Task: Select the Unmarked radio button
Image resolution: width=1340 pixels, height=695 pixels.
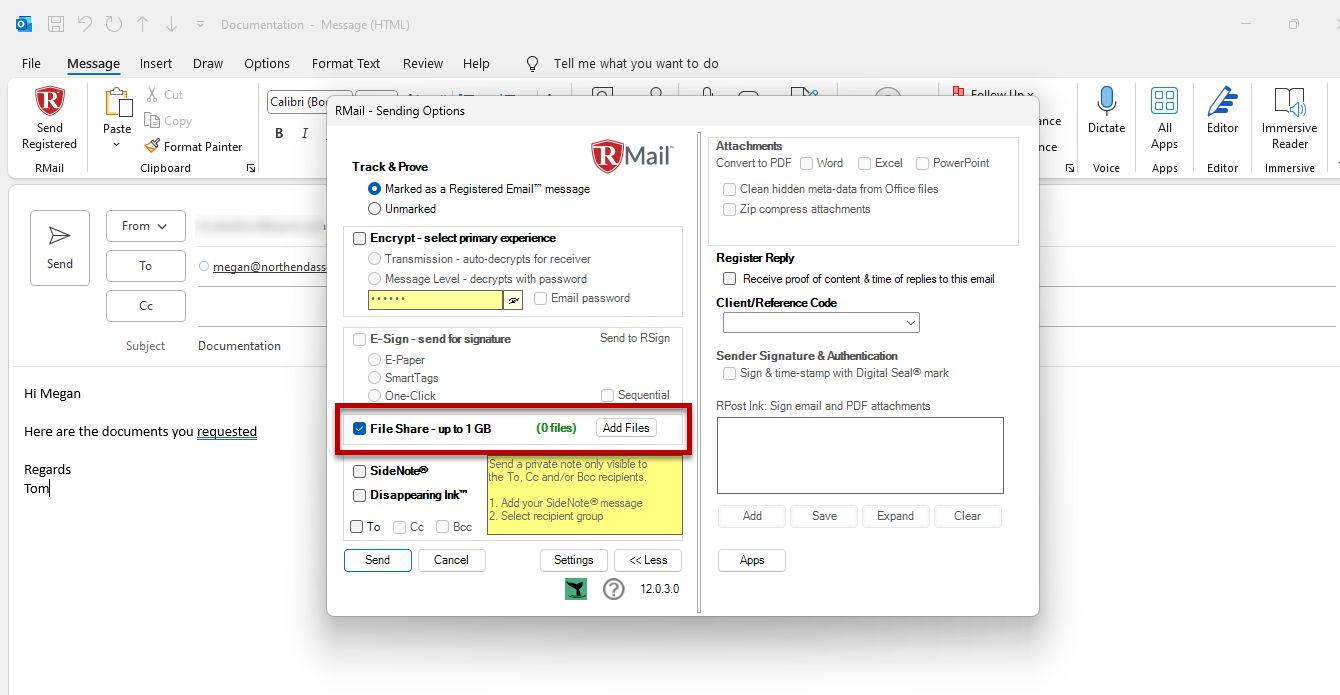Action: coord(375,209)
